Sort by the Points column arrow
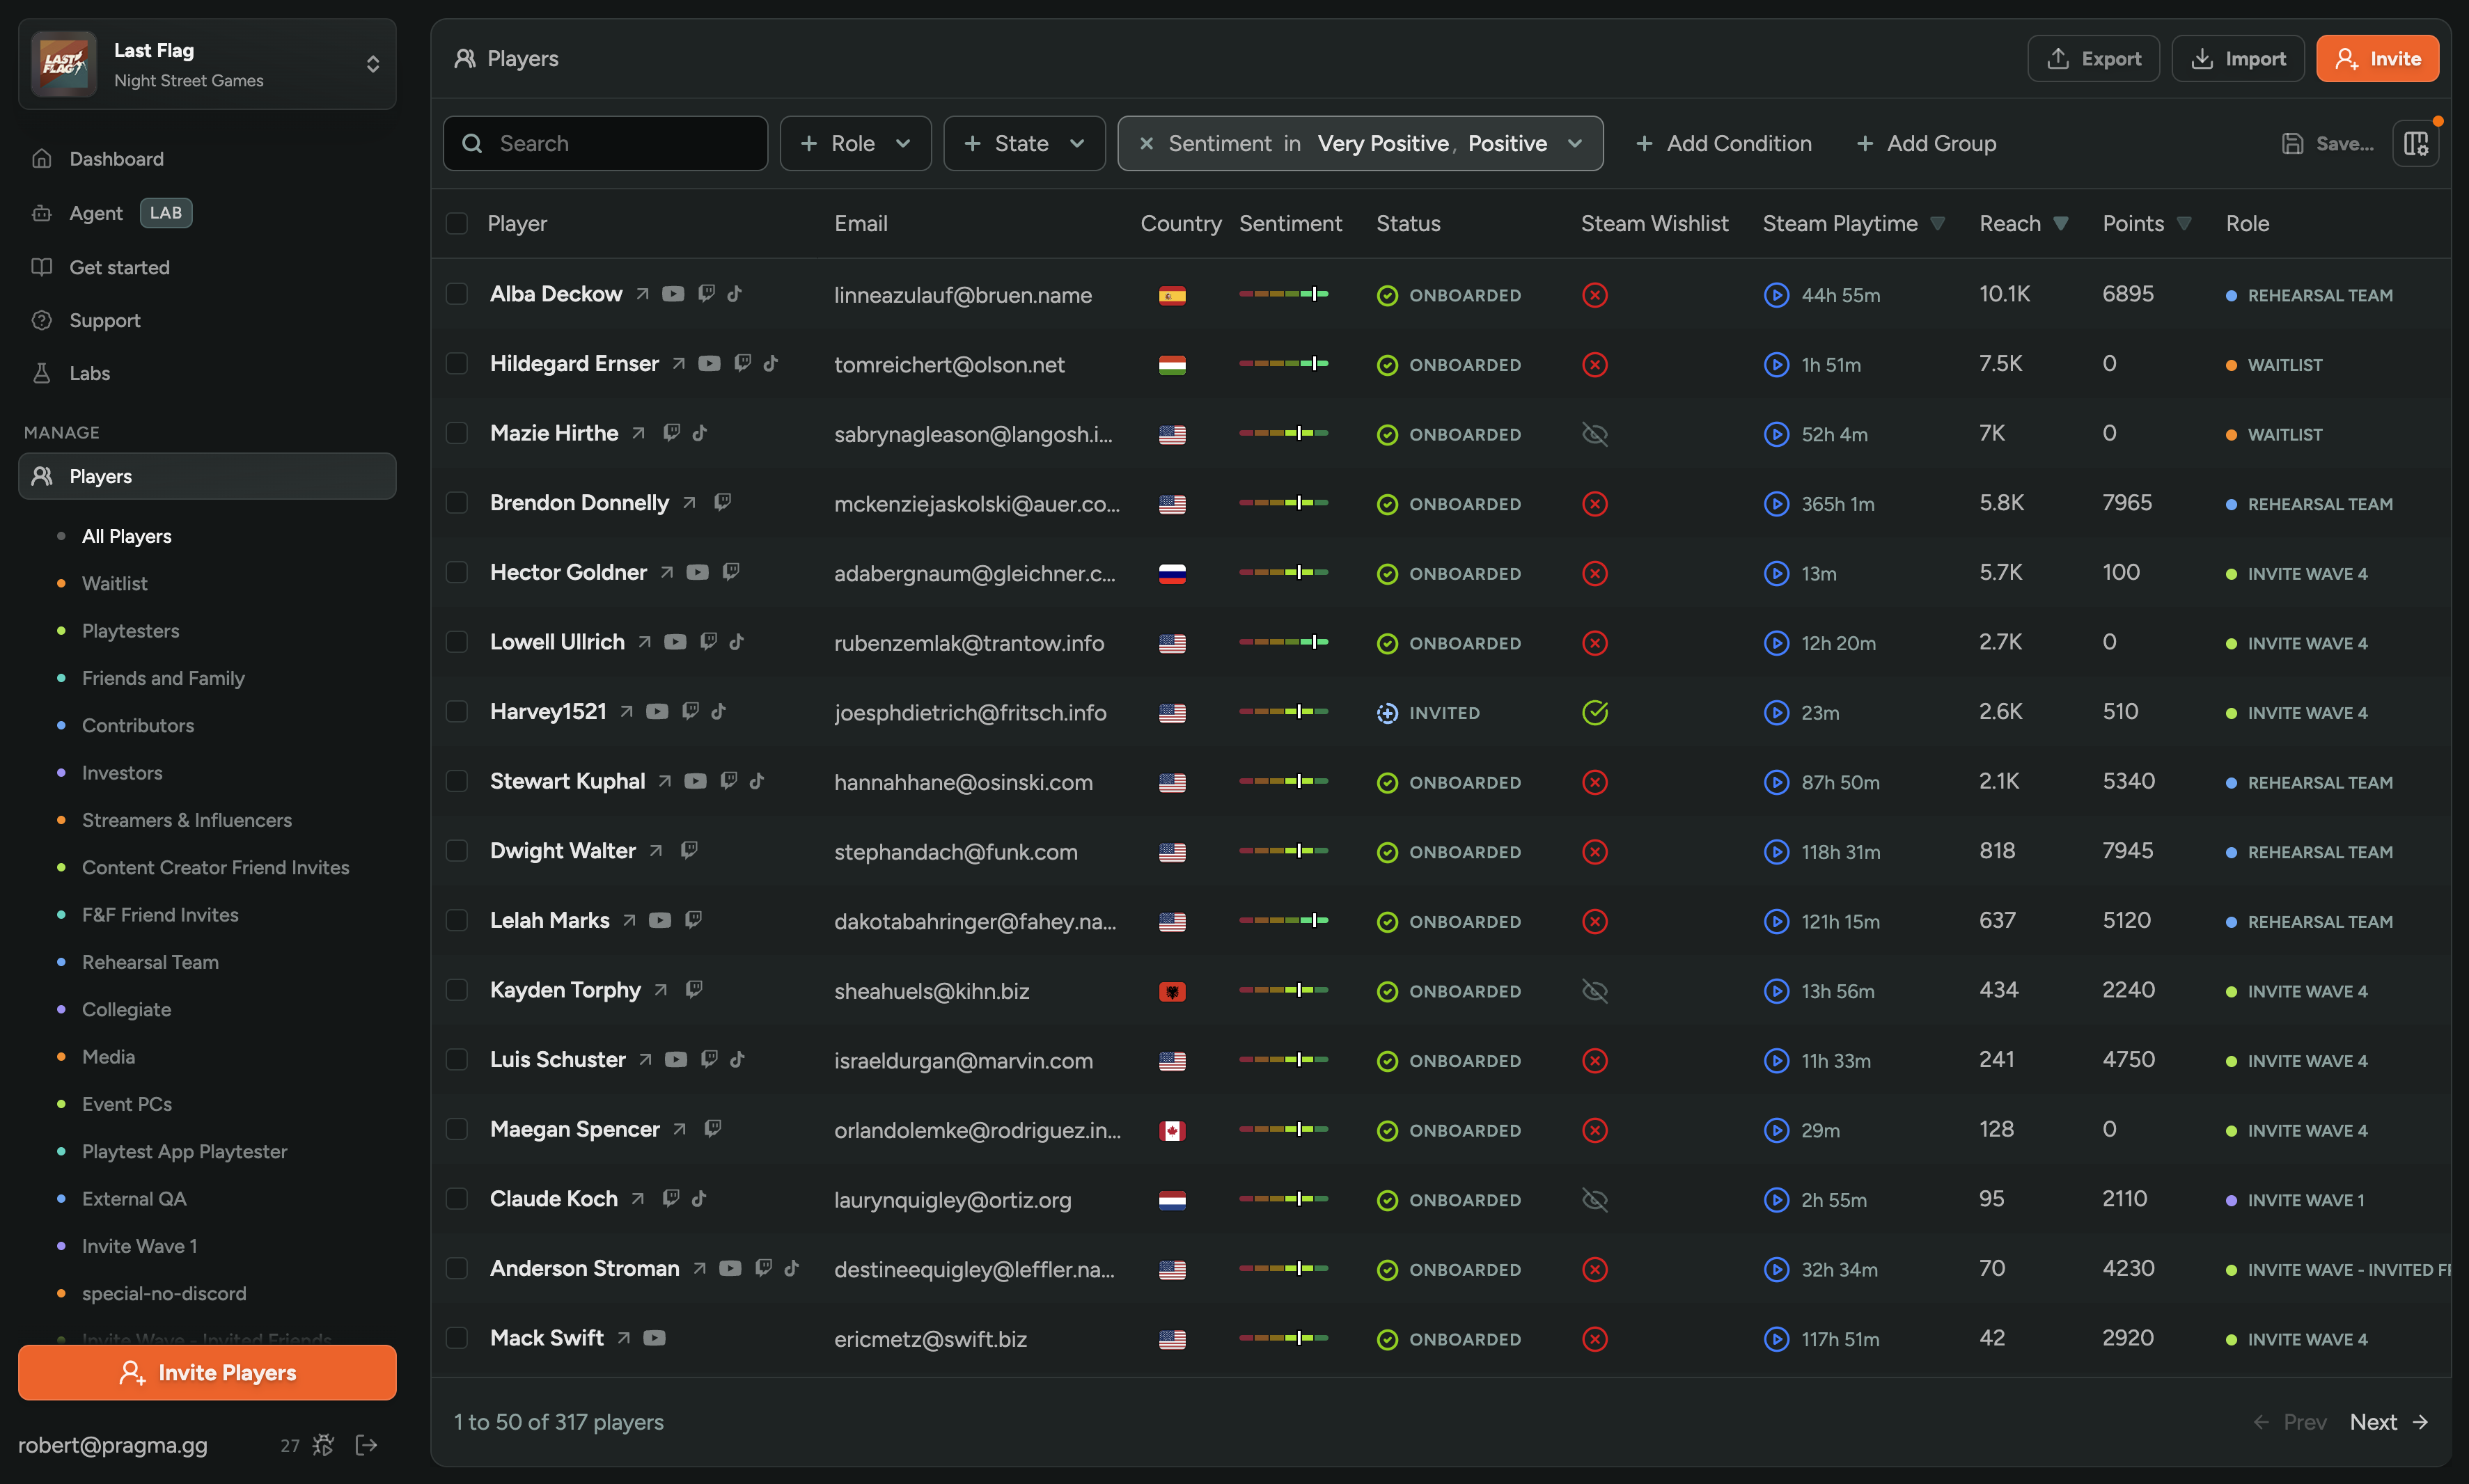Screen dimensions: 2469x1484 [2184, 224]
